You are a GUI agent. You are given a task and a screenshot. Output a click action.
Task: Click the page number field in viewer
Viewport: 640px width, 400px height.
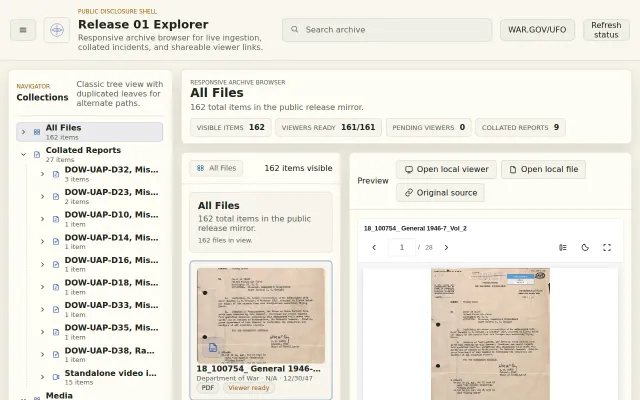[402, 247]
